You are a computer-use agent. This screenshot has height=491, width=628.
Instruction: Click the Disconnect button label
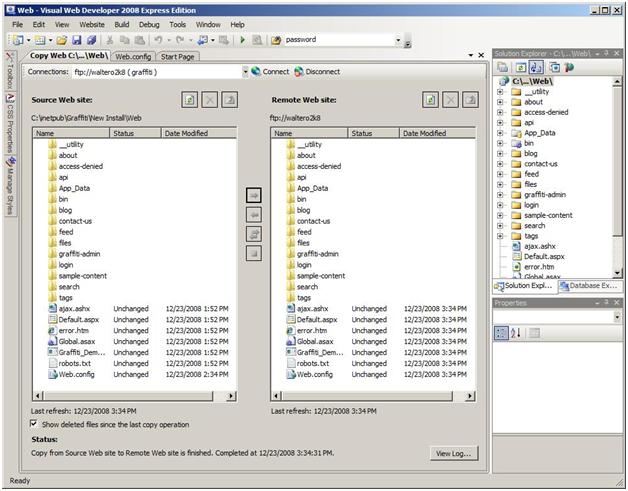(x=323, y=72)
